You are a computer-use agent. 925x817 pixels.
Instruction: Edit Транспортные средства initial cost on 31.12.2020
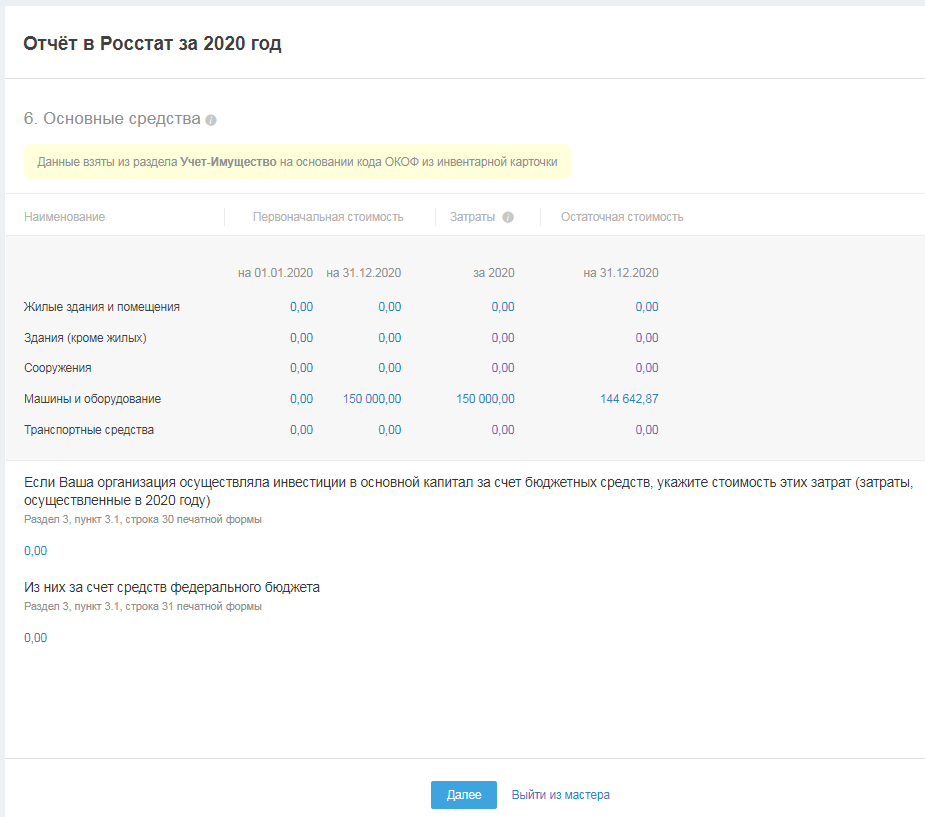click(x=389, y=430)
